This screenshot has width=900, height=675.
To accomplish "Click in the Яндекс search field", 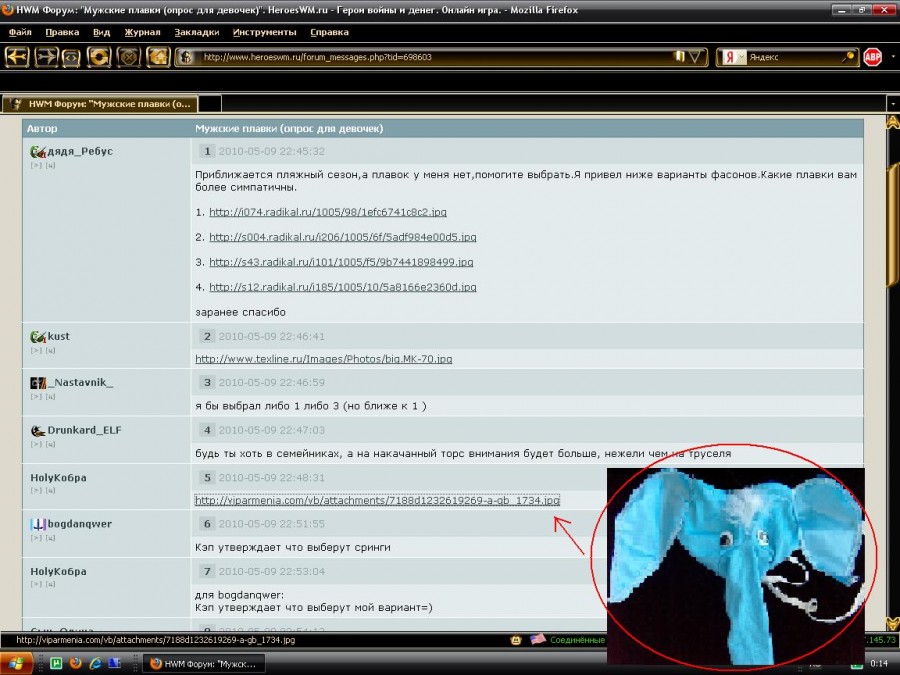I will 790,57.
